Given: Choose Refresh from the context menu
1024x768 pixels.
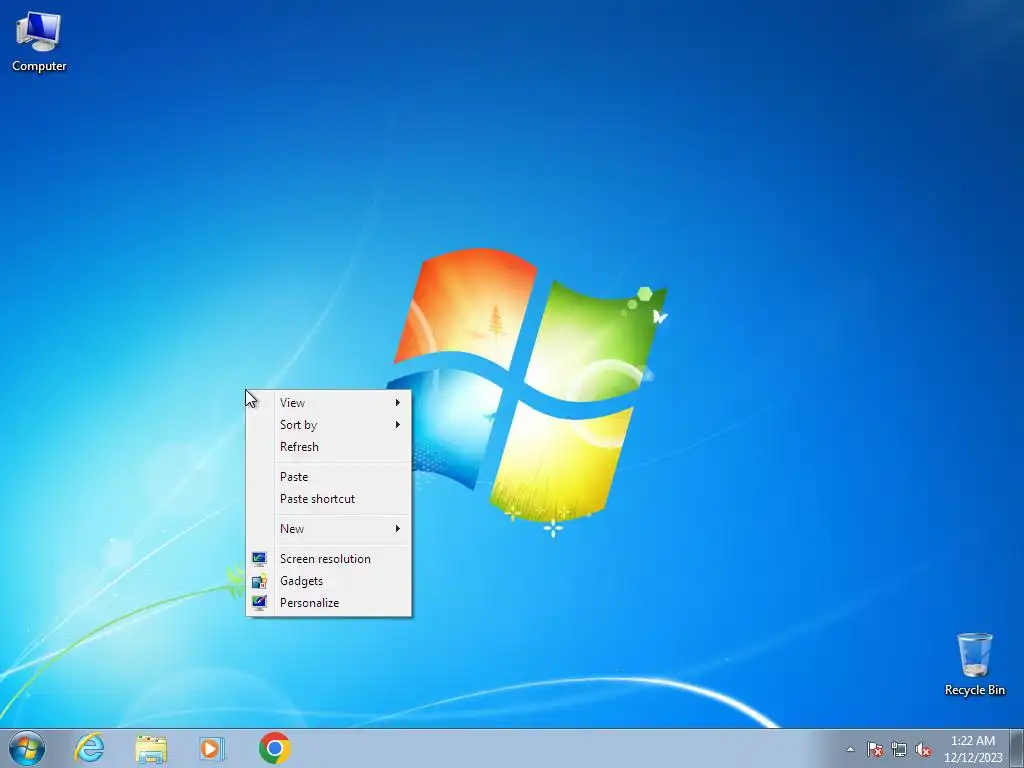Looking at the screenshot, I should point(328,447).
